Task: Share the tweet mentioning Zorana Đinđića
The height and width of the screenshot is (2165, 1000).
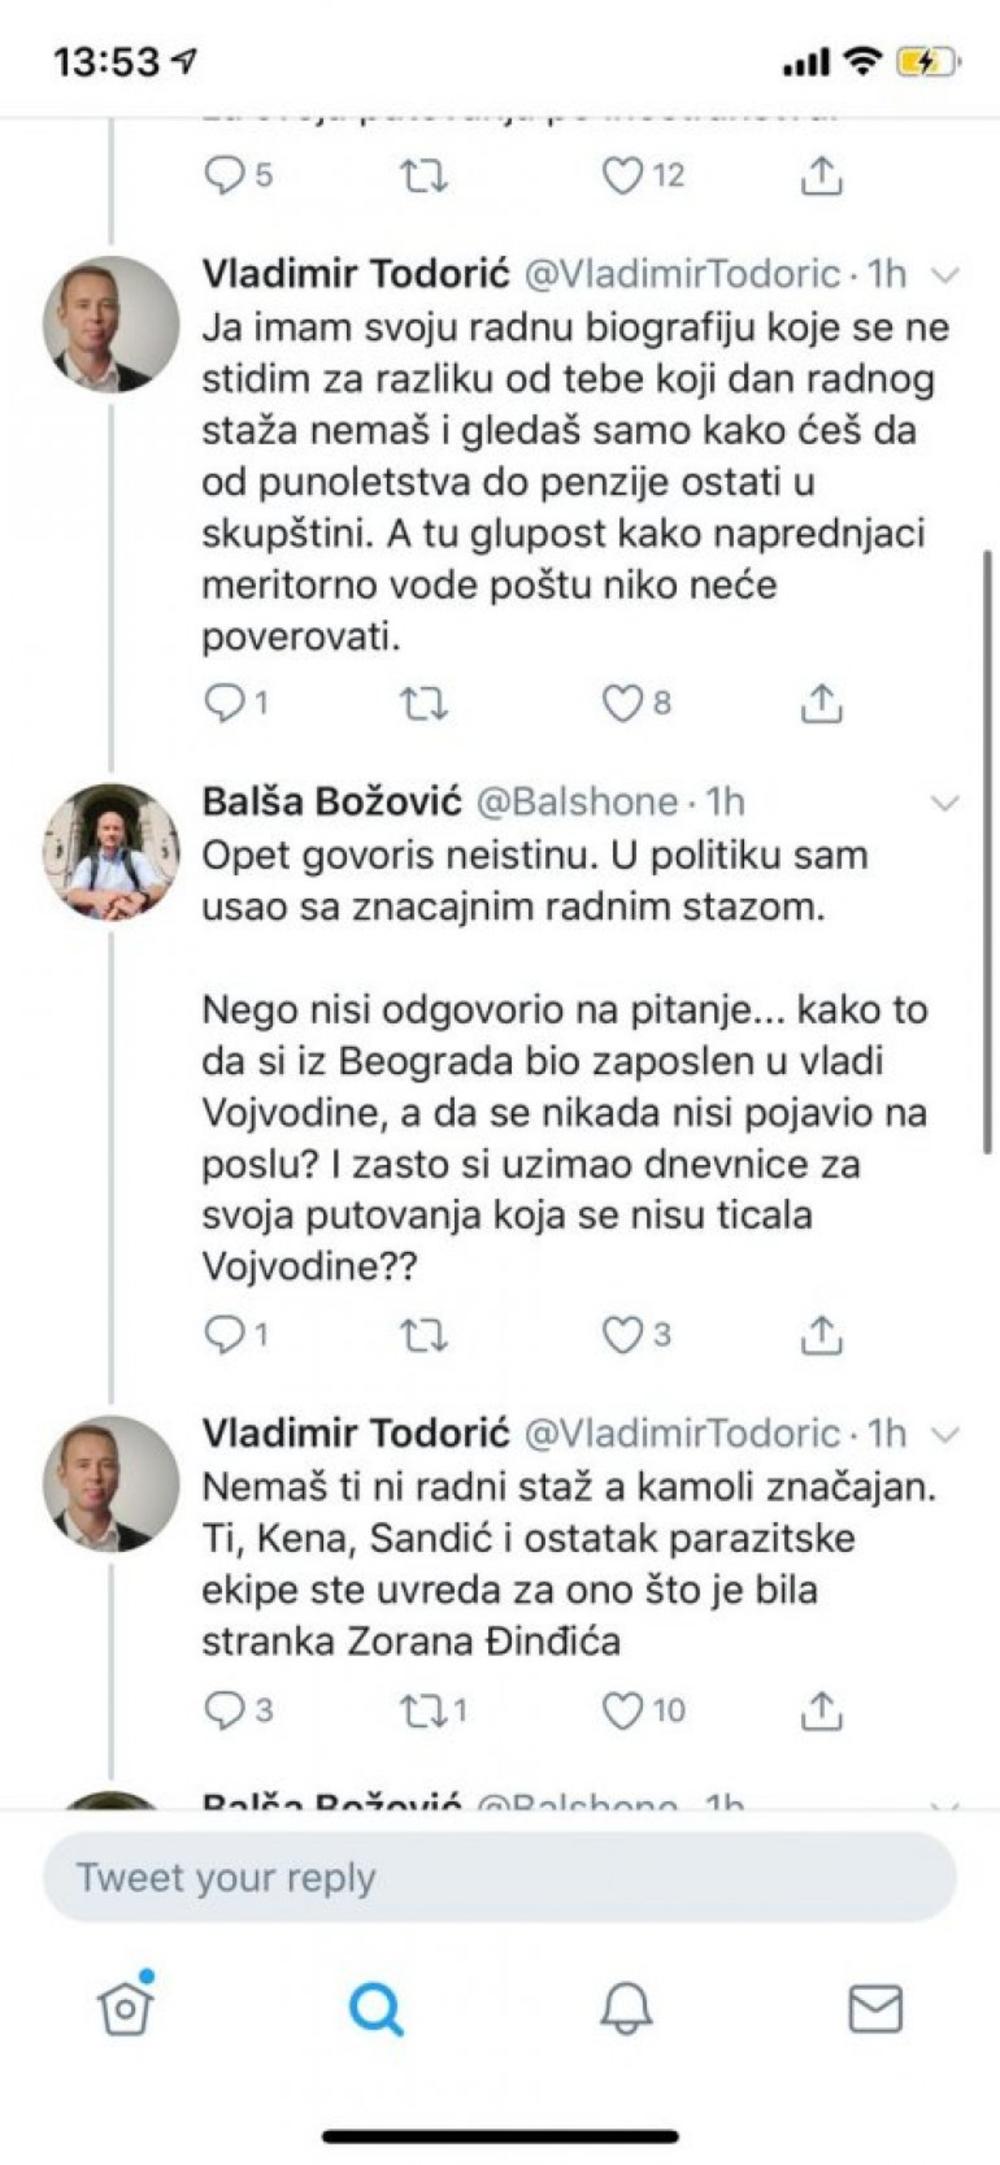Action: point(821,1710)
